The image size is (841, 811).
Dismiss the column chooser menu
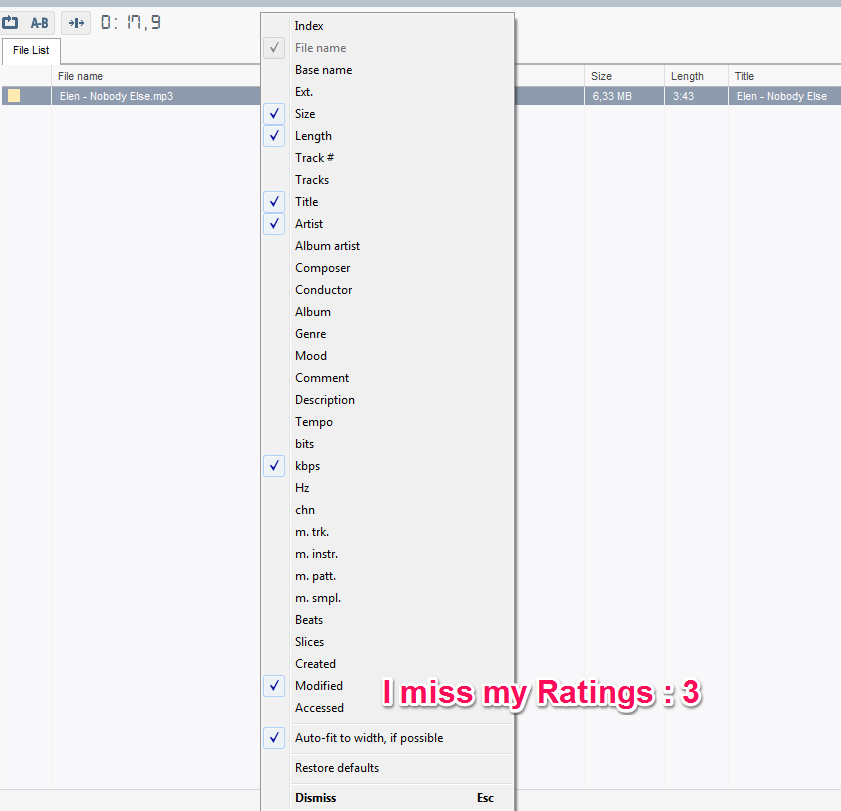tap(315, 797)
